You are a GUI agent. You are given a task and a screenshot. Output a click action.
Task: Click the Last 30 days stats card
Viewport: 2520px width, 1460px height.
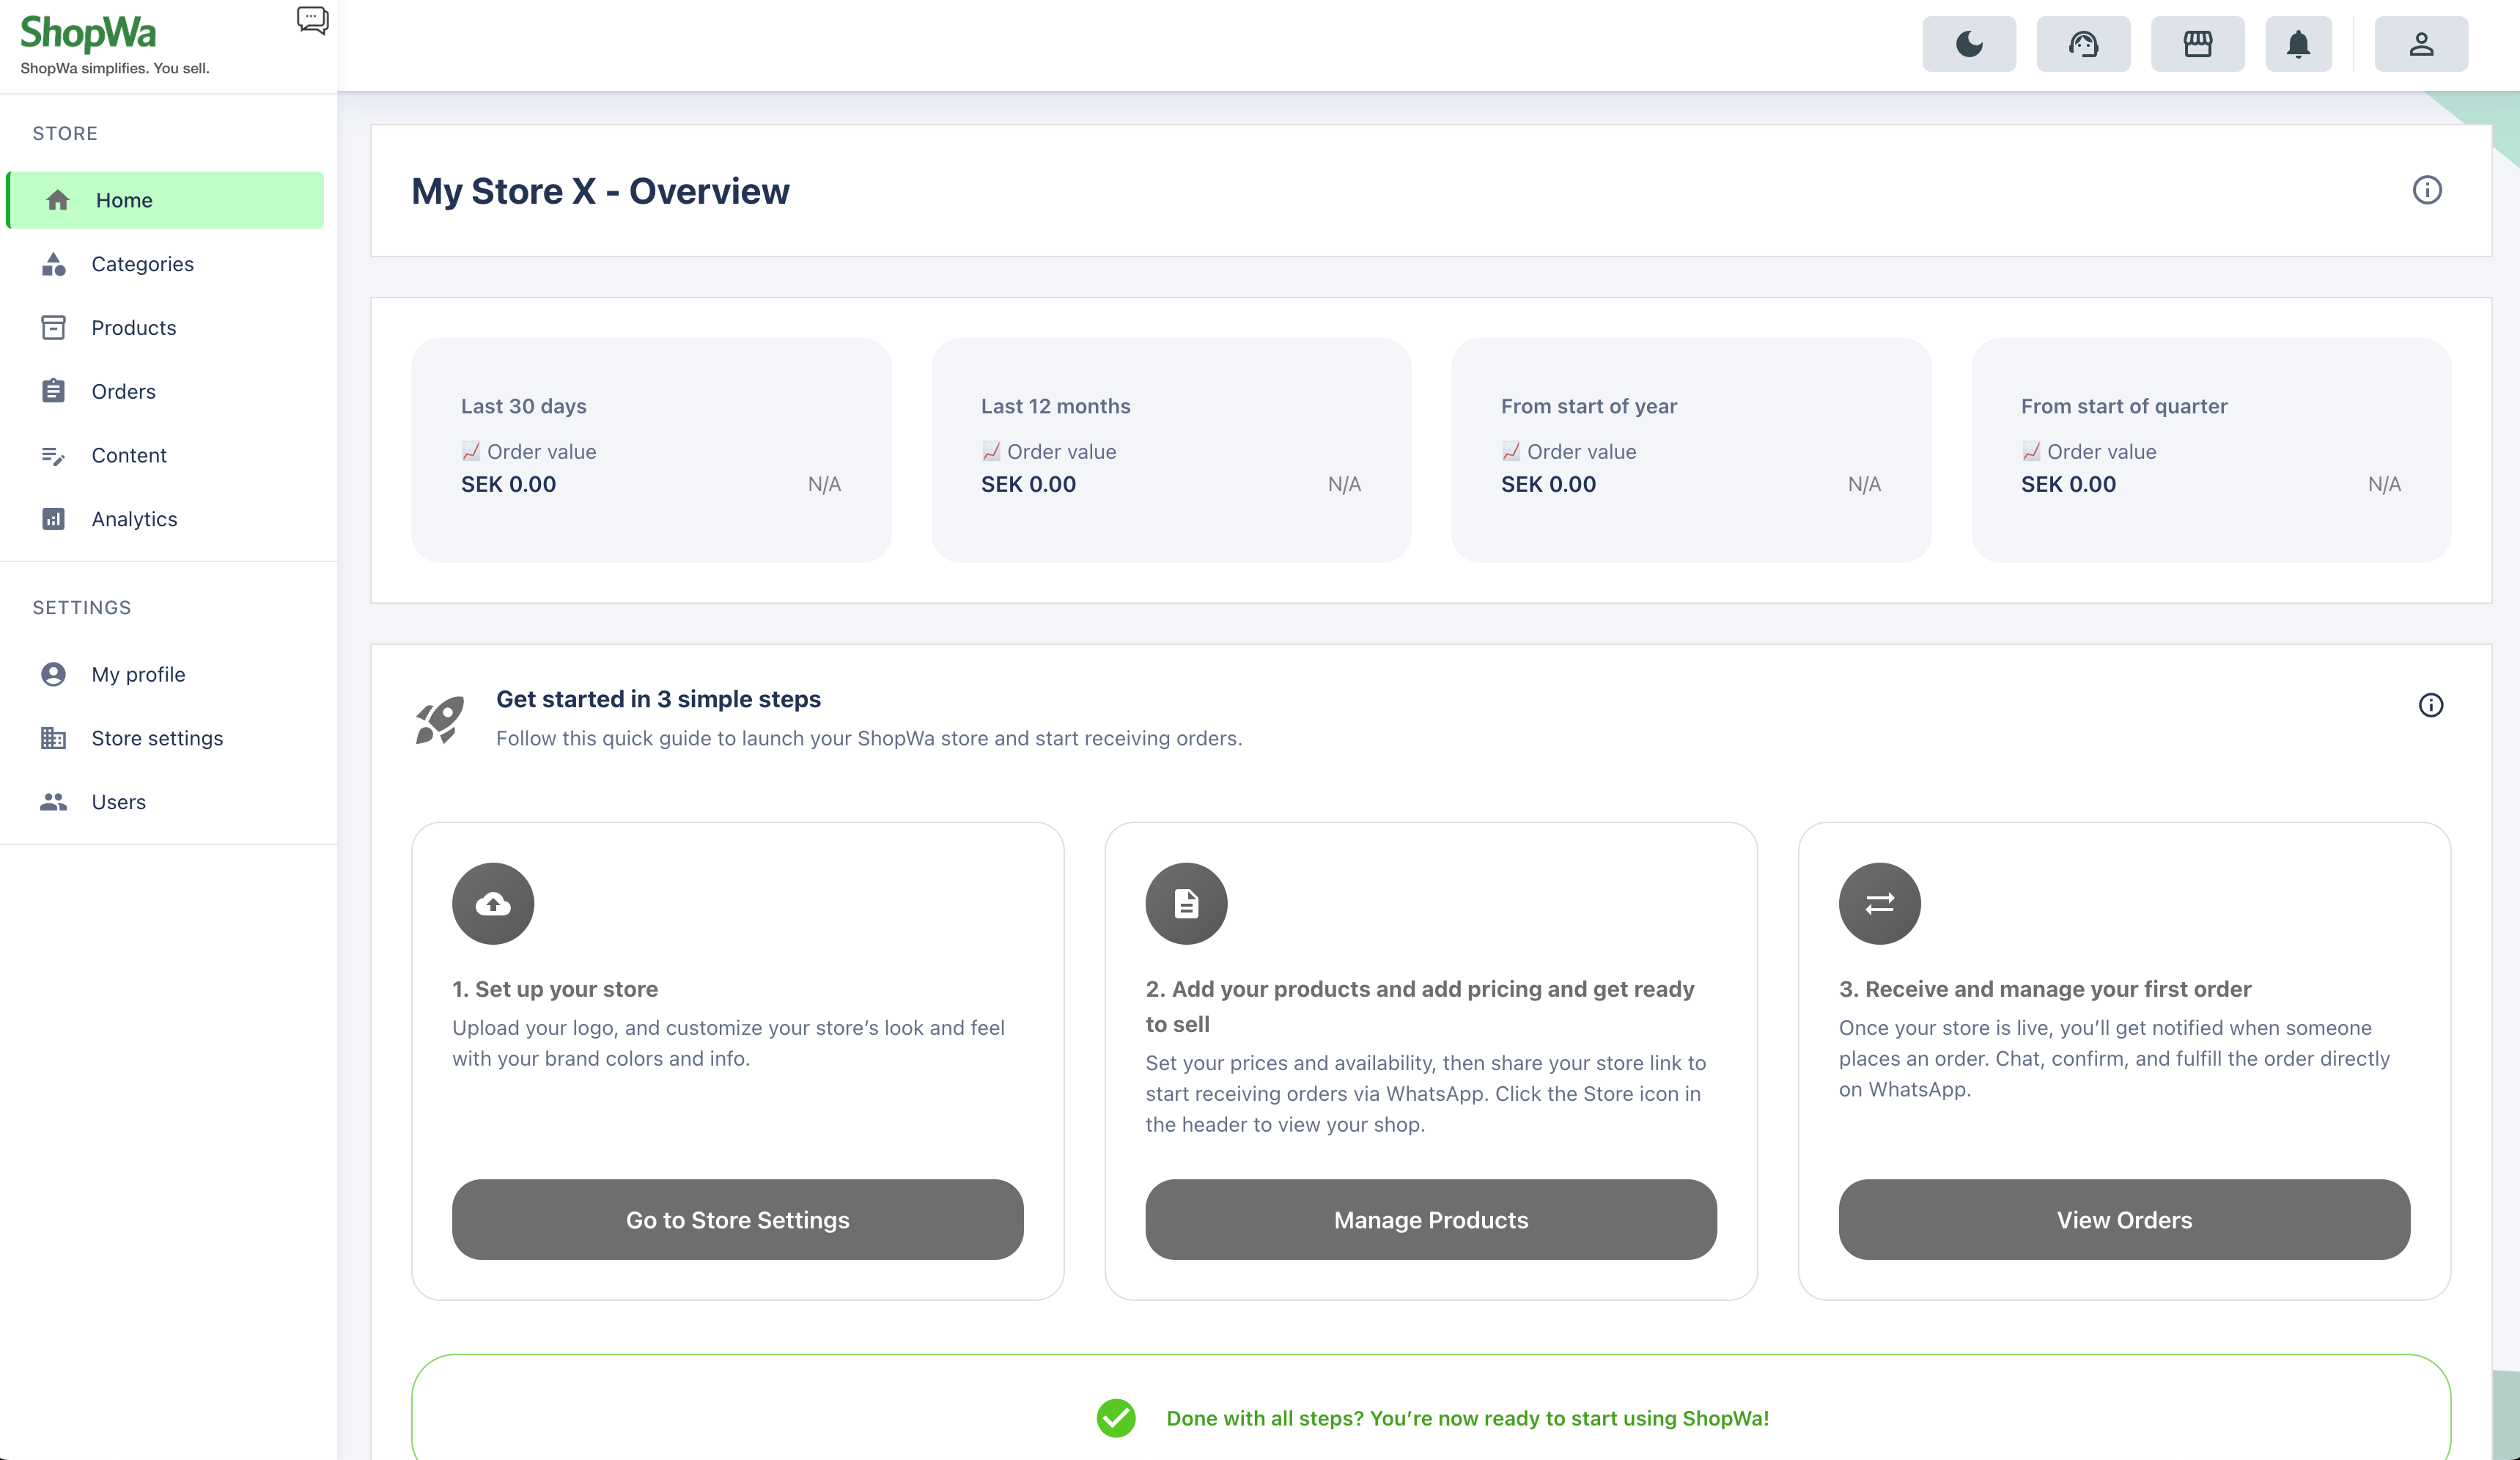click(651, 450)
